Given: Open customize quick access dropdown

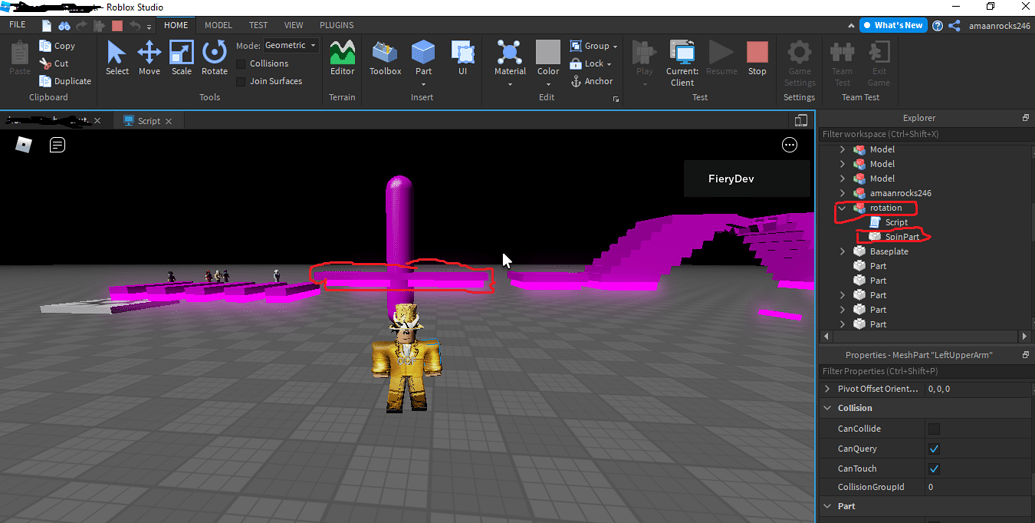Looking at the screenshot, I should (x=149, y=26).
